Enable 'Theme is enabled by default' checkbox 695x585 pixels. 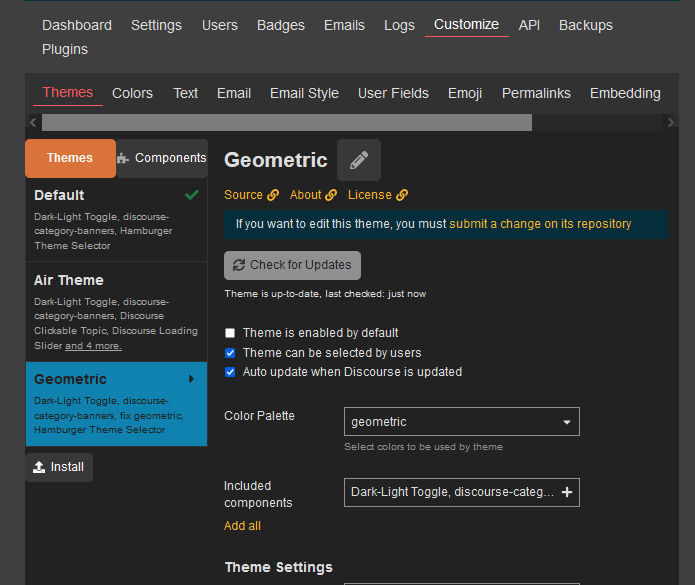coord(230,333)
